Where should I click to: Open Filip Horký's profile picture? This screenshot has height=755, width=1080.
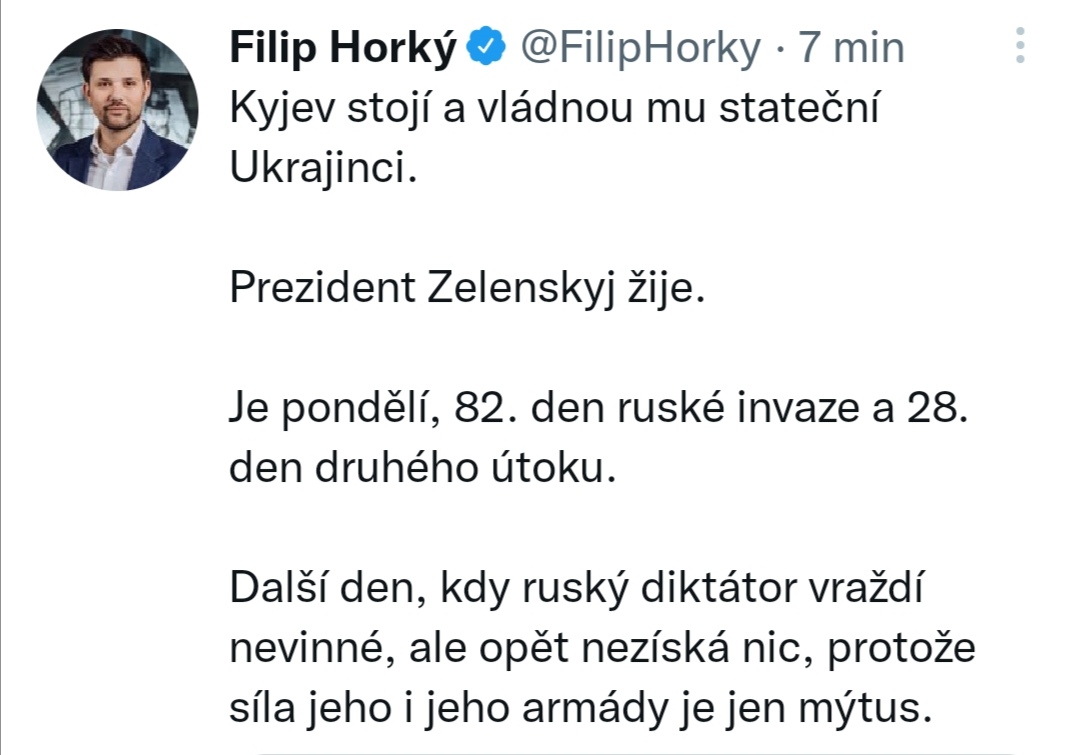tap(111, 110)
